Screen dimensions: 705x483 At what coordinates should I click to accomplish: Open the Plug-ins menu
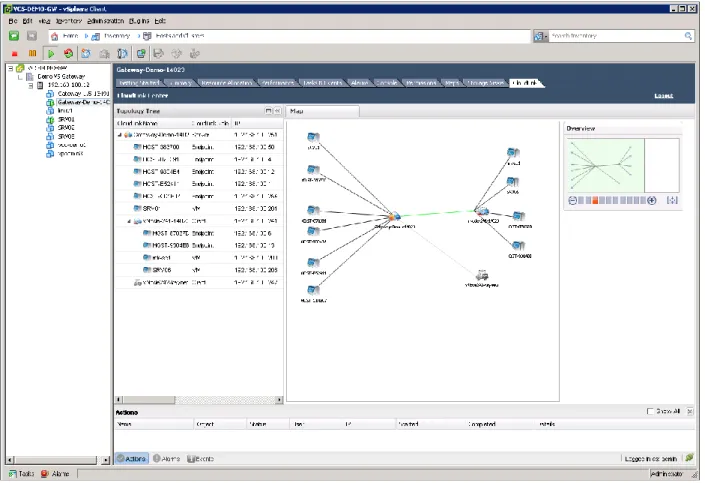pyautogui.click(x=139, y=21)
